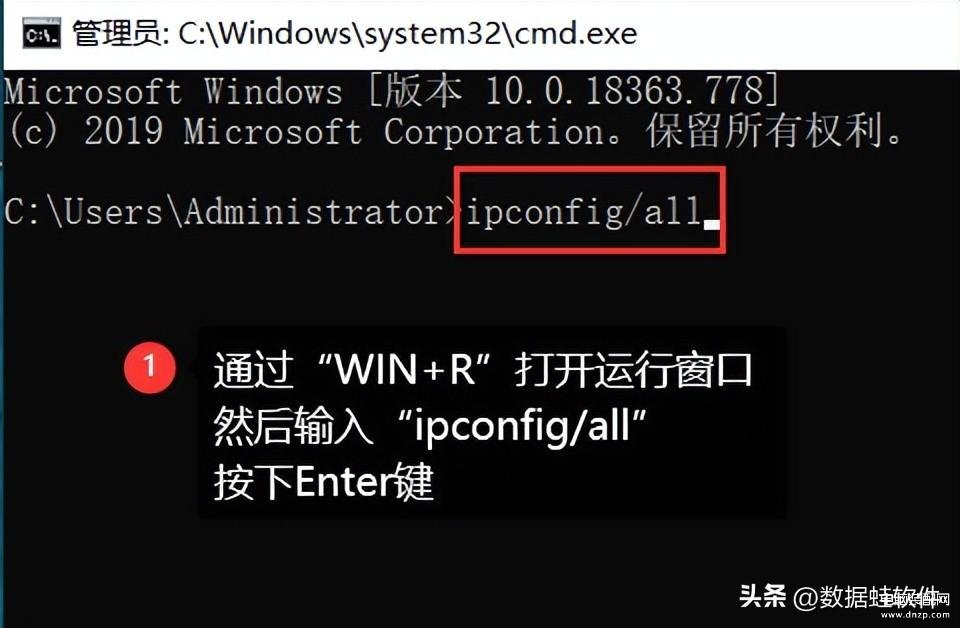Image resolution: width=960 pixels, height=628 pixels.
Task: Click the blinking cursor after ipconfig/all
Action: pyautogui.click(x=711, y=224)
